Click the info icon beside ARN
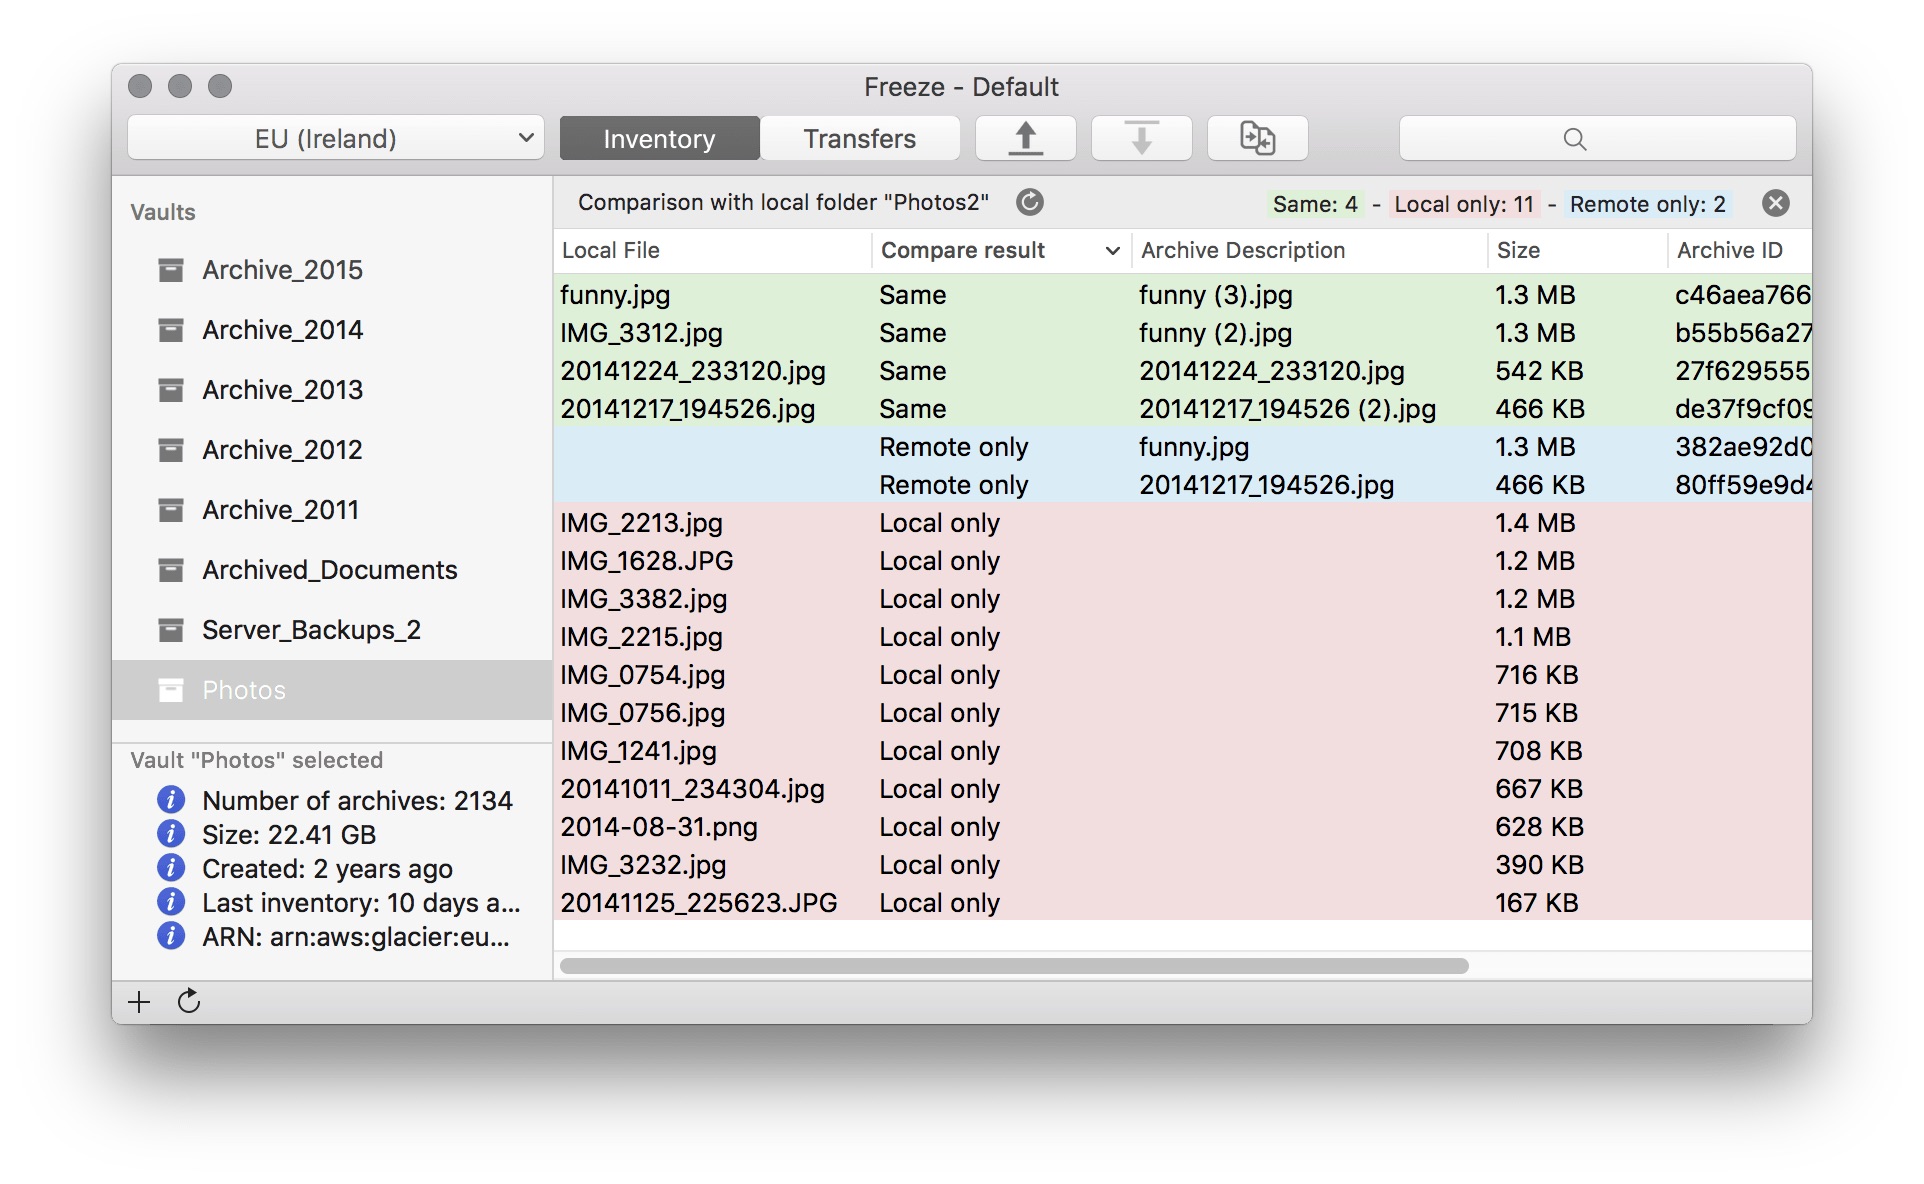1924x1184 pixels. coord(171,936)
